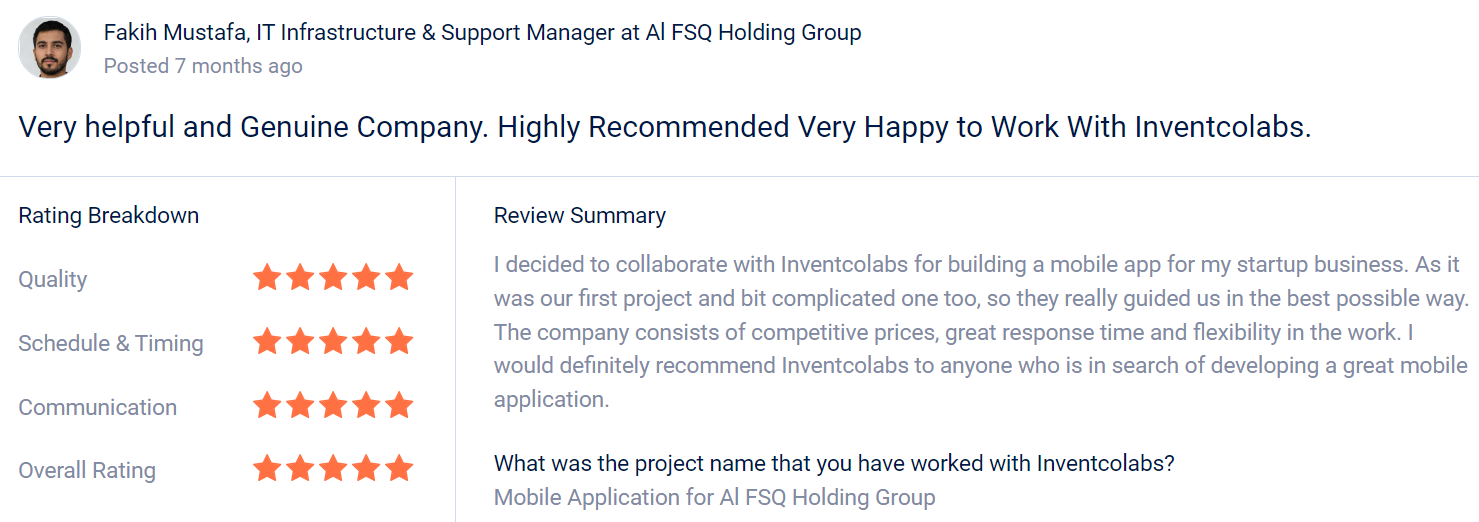Click the fifth star in Quality rating
1479x522 pixels.
coord(399,278)
